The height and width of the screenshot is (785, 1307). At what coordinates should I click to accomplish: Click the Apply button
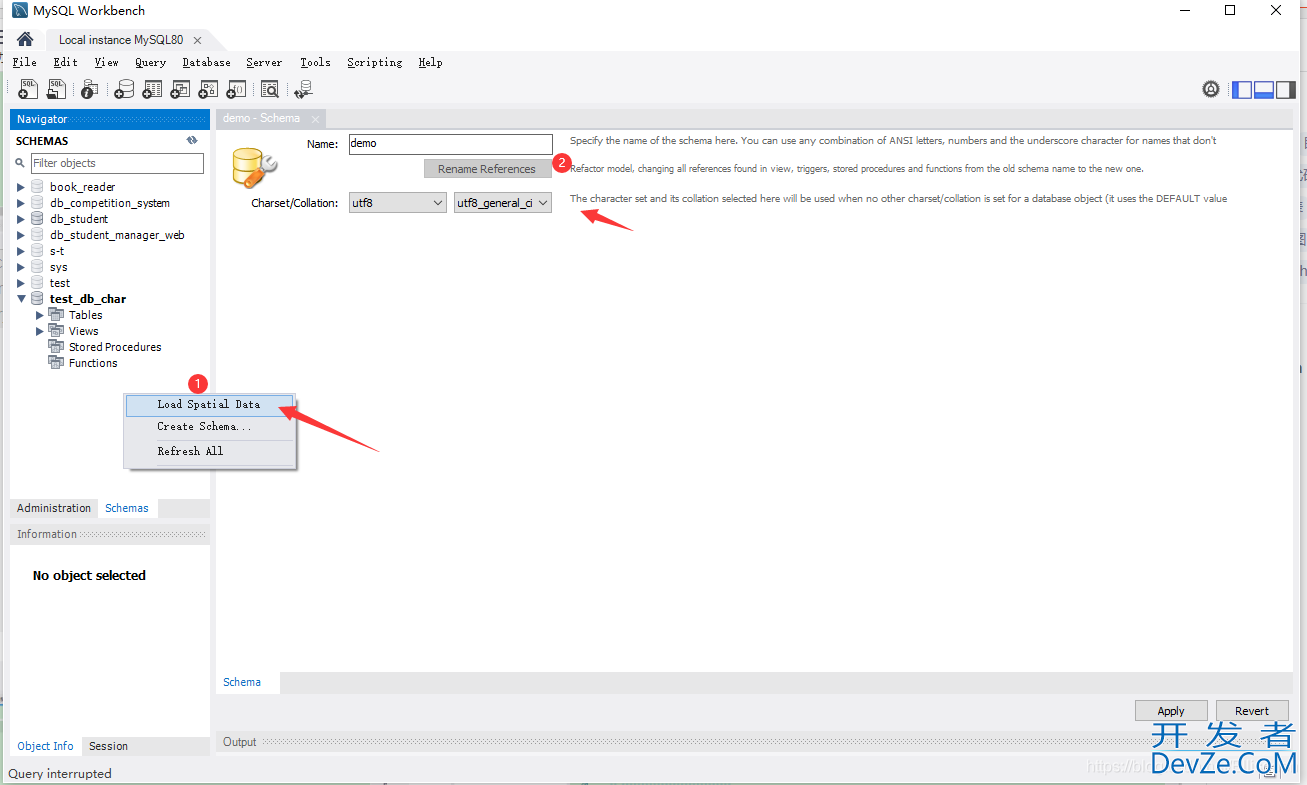[x=1171, y=711]
